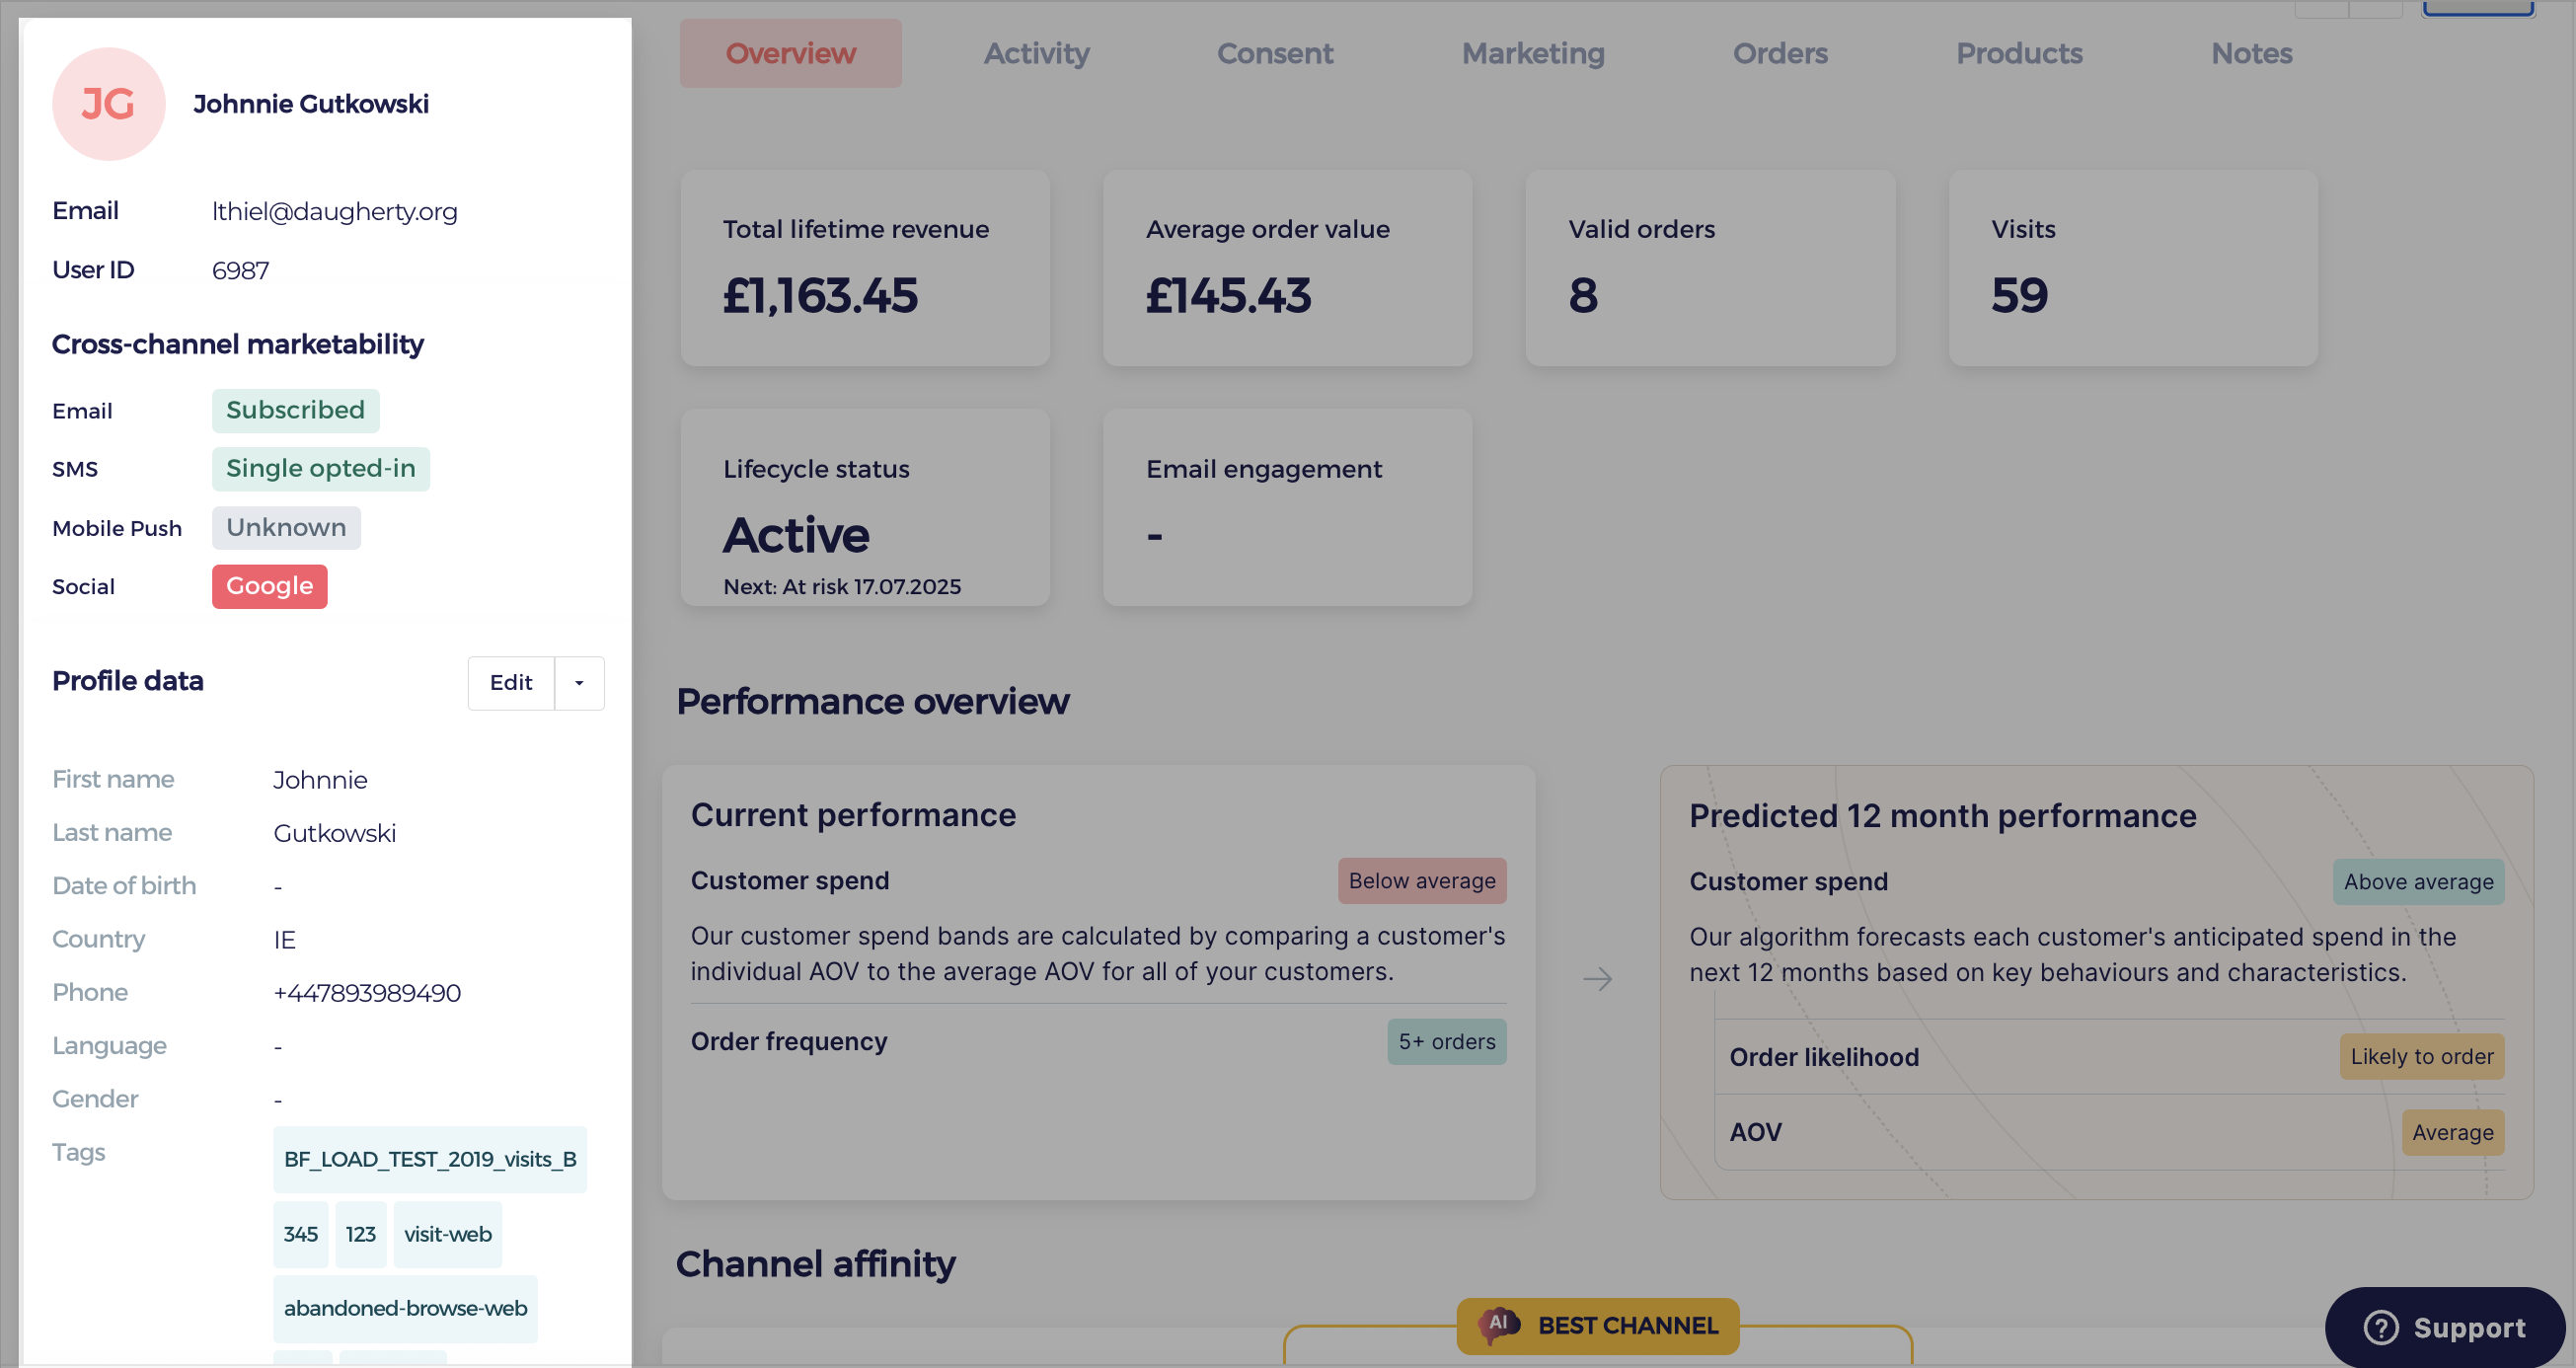Go to the Orders tab
This screenshot has height=1368, width=2576.
(1780, 53)
